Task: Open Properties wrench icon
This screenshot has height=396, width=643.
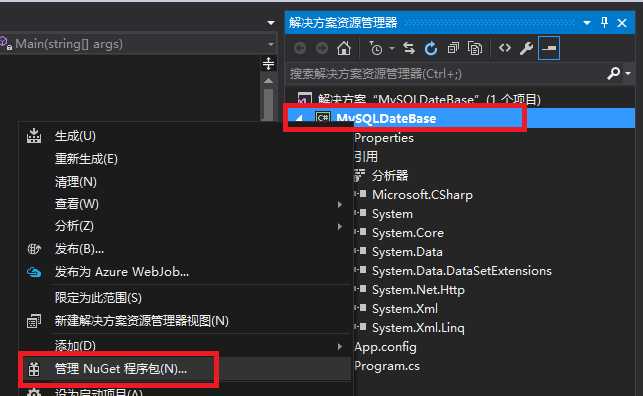Action: pyautogui.click(x=526, y=48)
